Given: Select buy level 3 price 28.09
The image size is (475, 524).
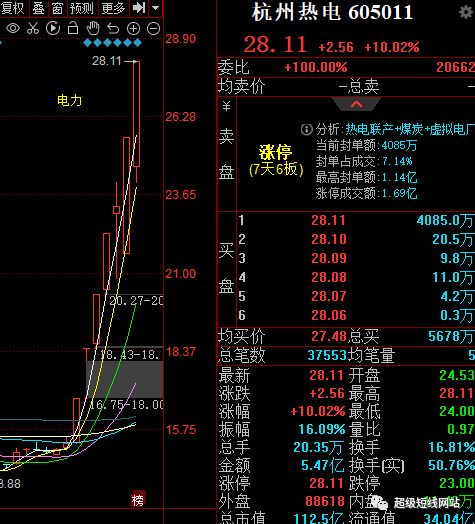Looking at the screenshot, I should click(x=329, y=258).
